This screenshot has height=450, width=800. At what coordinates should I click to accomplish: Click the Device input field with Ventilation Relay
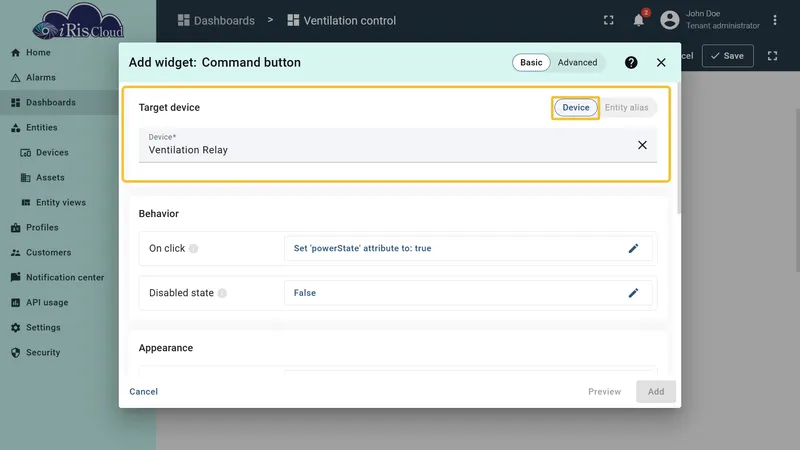click(x=397, y=145)
